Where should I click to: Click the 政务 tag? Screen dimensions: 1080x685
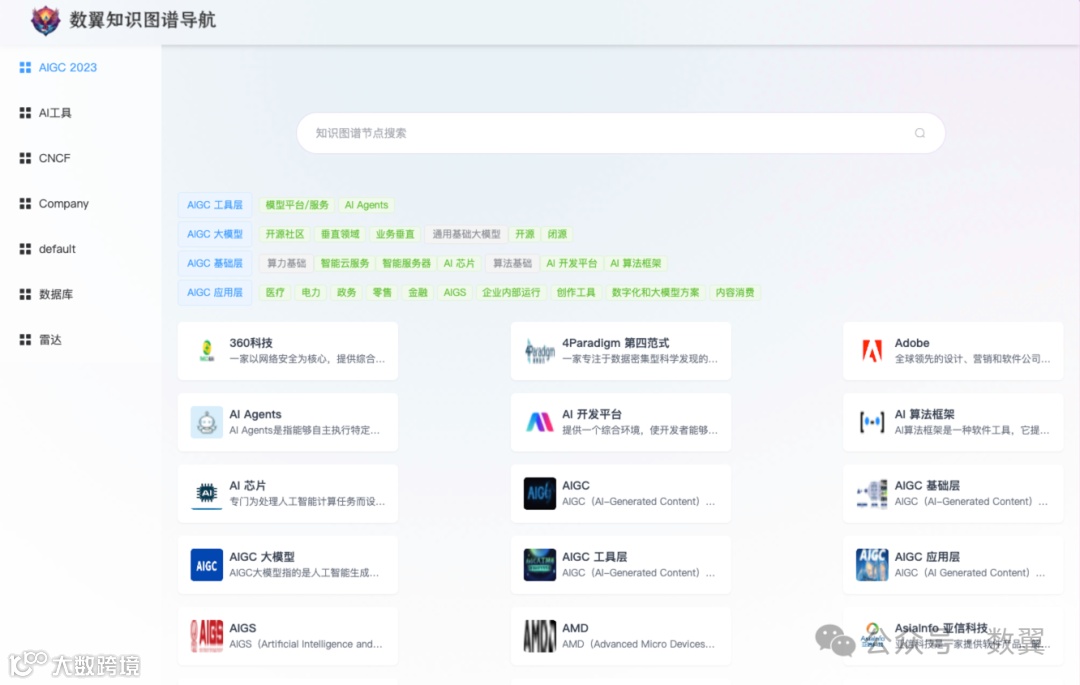[346, 293]
